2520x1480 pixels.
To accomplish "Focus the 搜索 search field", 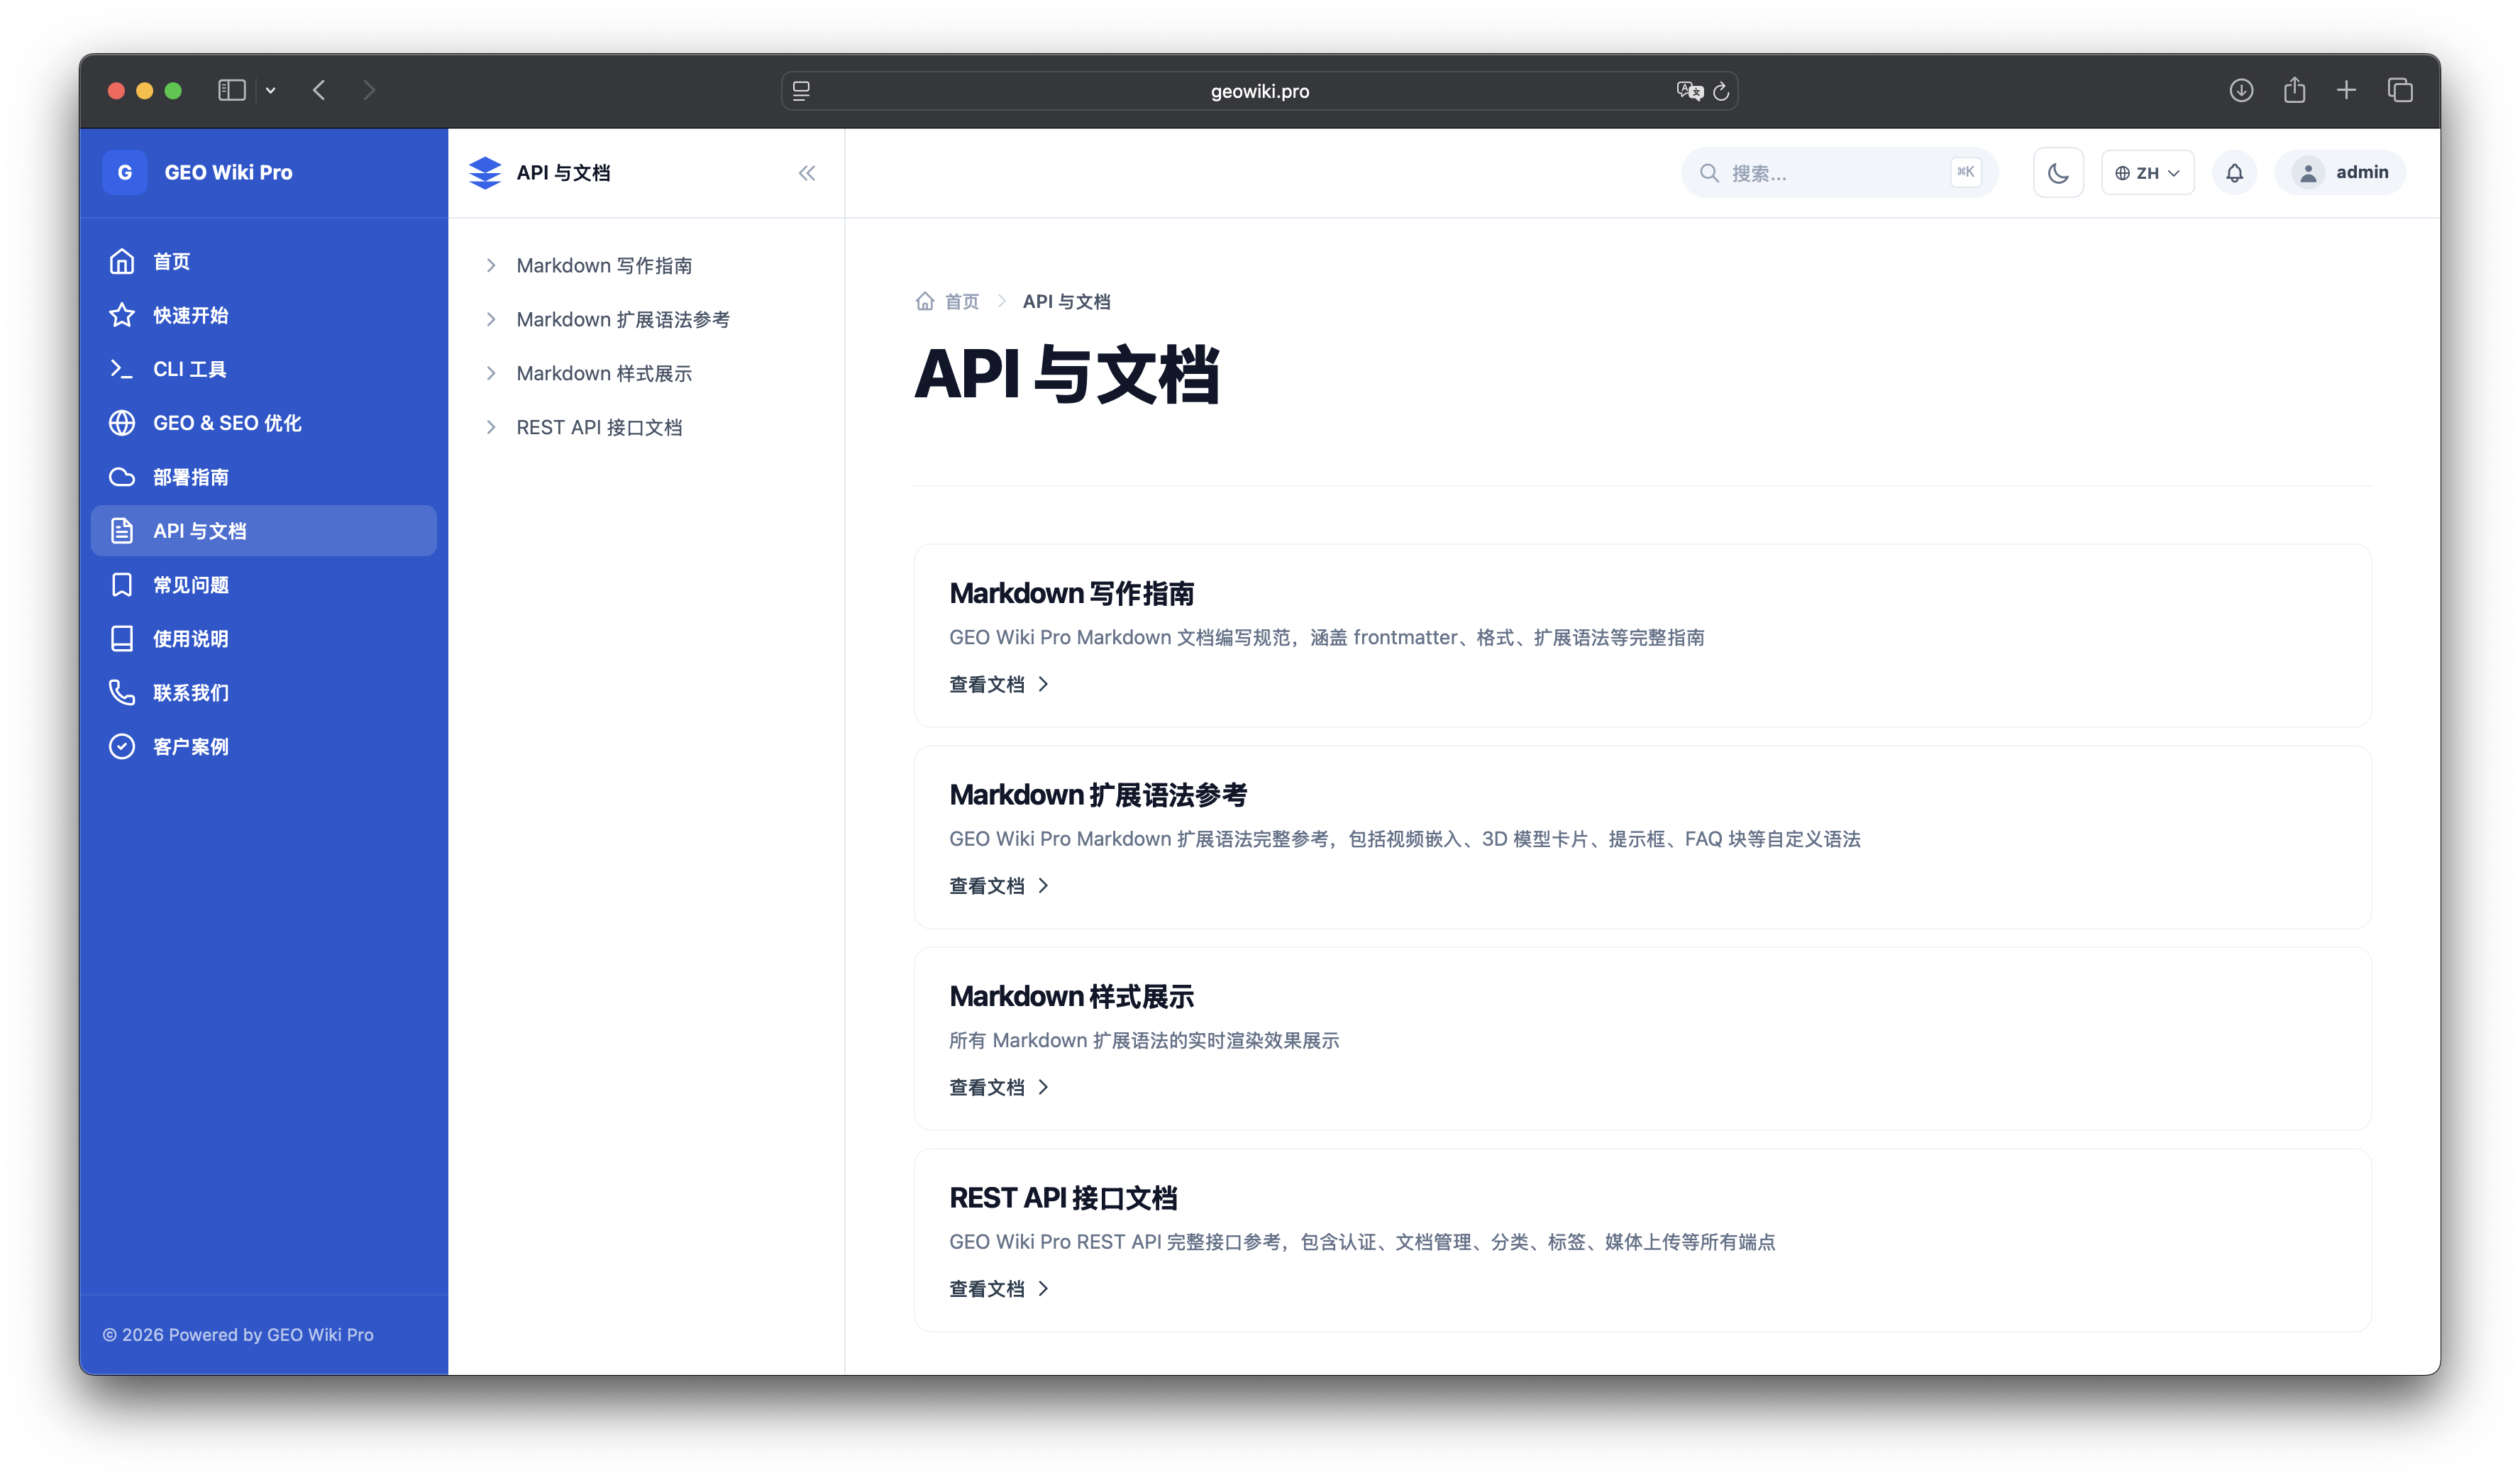I will (x=1839, y=173).
